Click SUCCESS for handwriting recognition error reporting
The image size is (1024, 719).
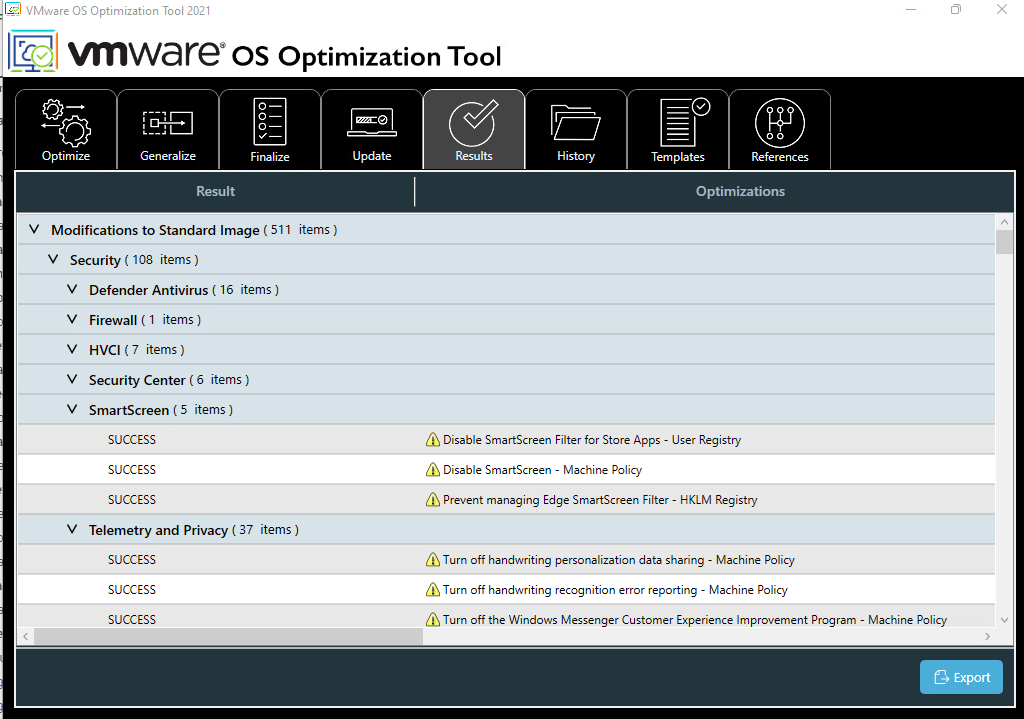pos(132,590)
